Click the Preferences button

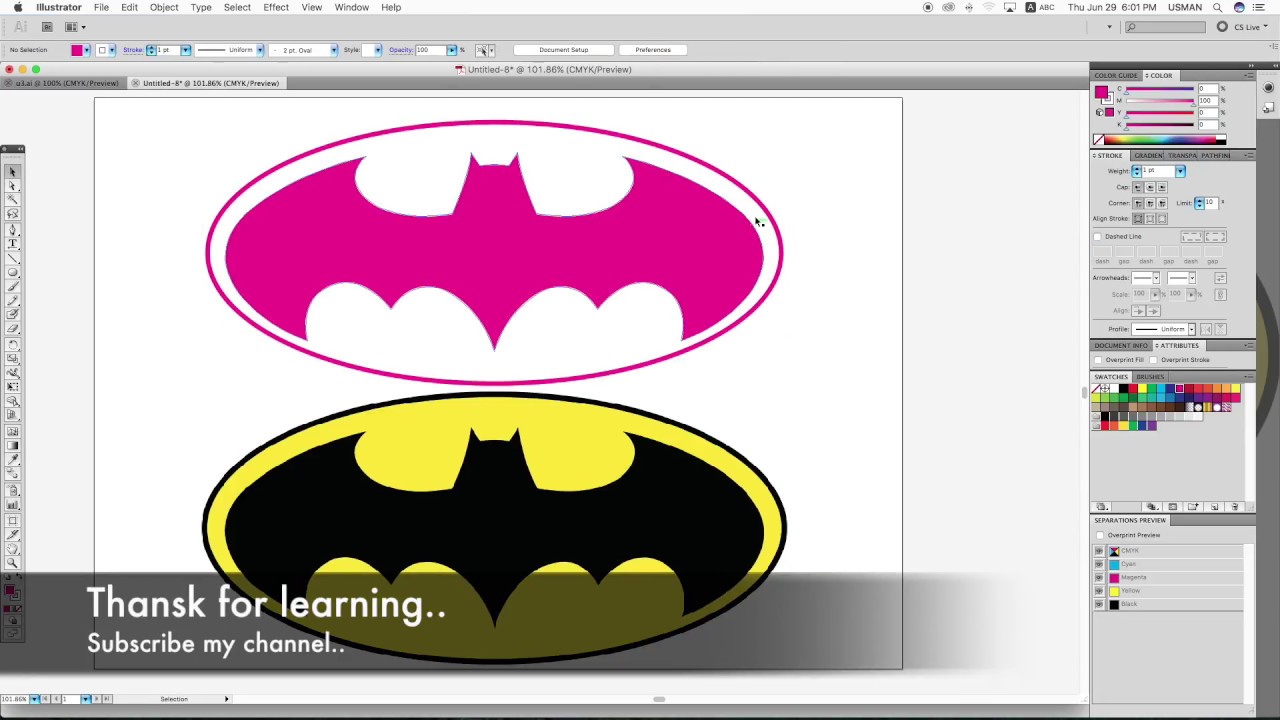point(653,50)
